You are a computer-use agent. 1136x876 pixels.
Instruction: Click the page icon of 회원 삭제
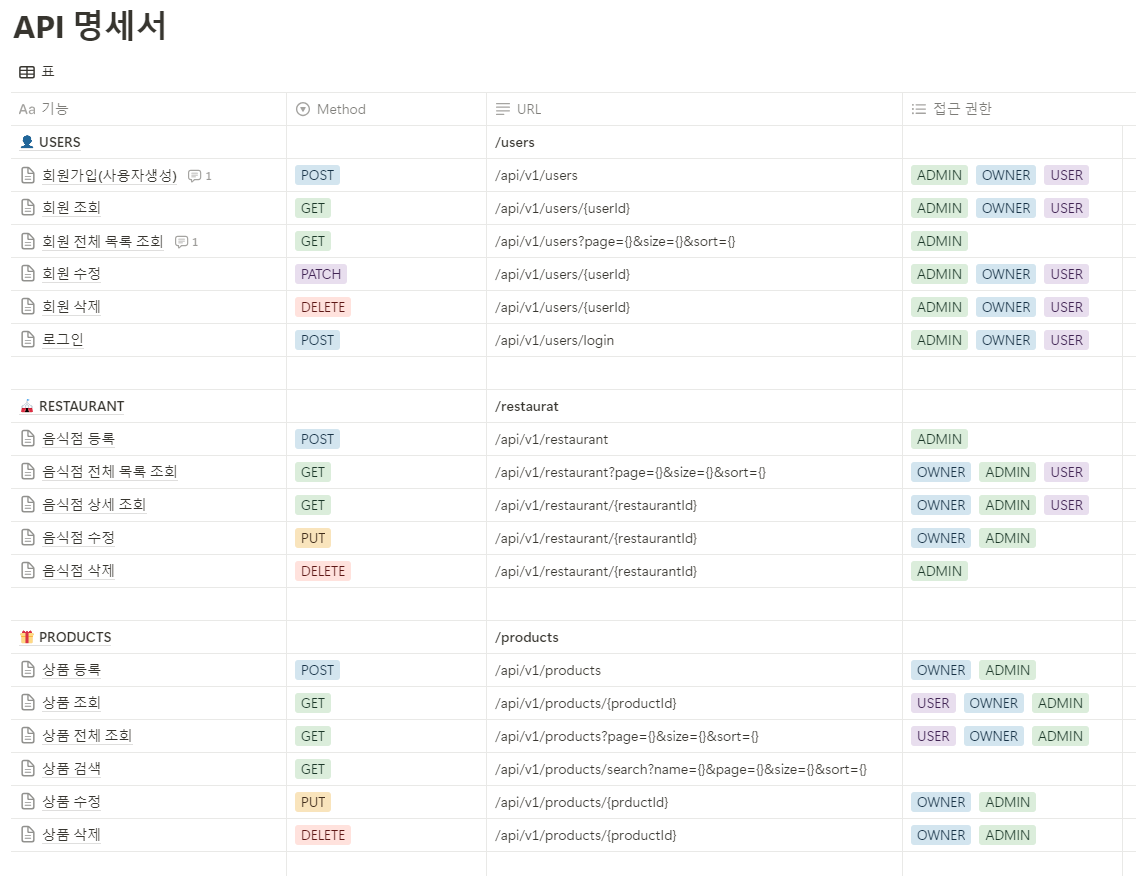(x=28, y=307)
